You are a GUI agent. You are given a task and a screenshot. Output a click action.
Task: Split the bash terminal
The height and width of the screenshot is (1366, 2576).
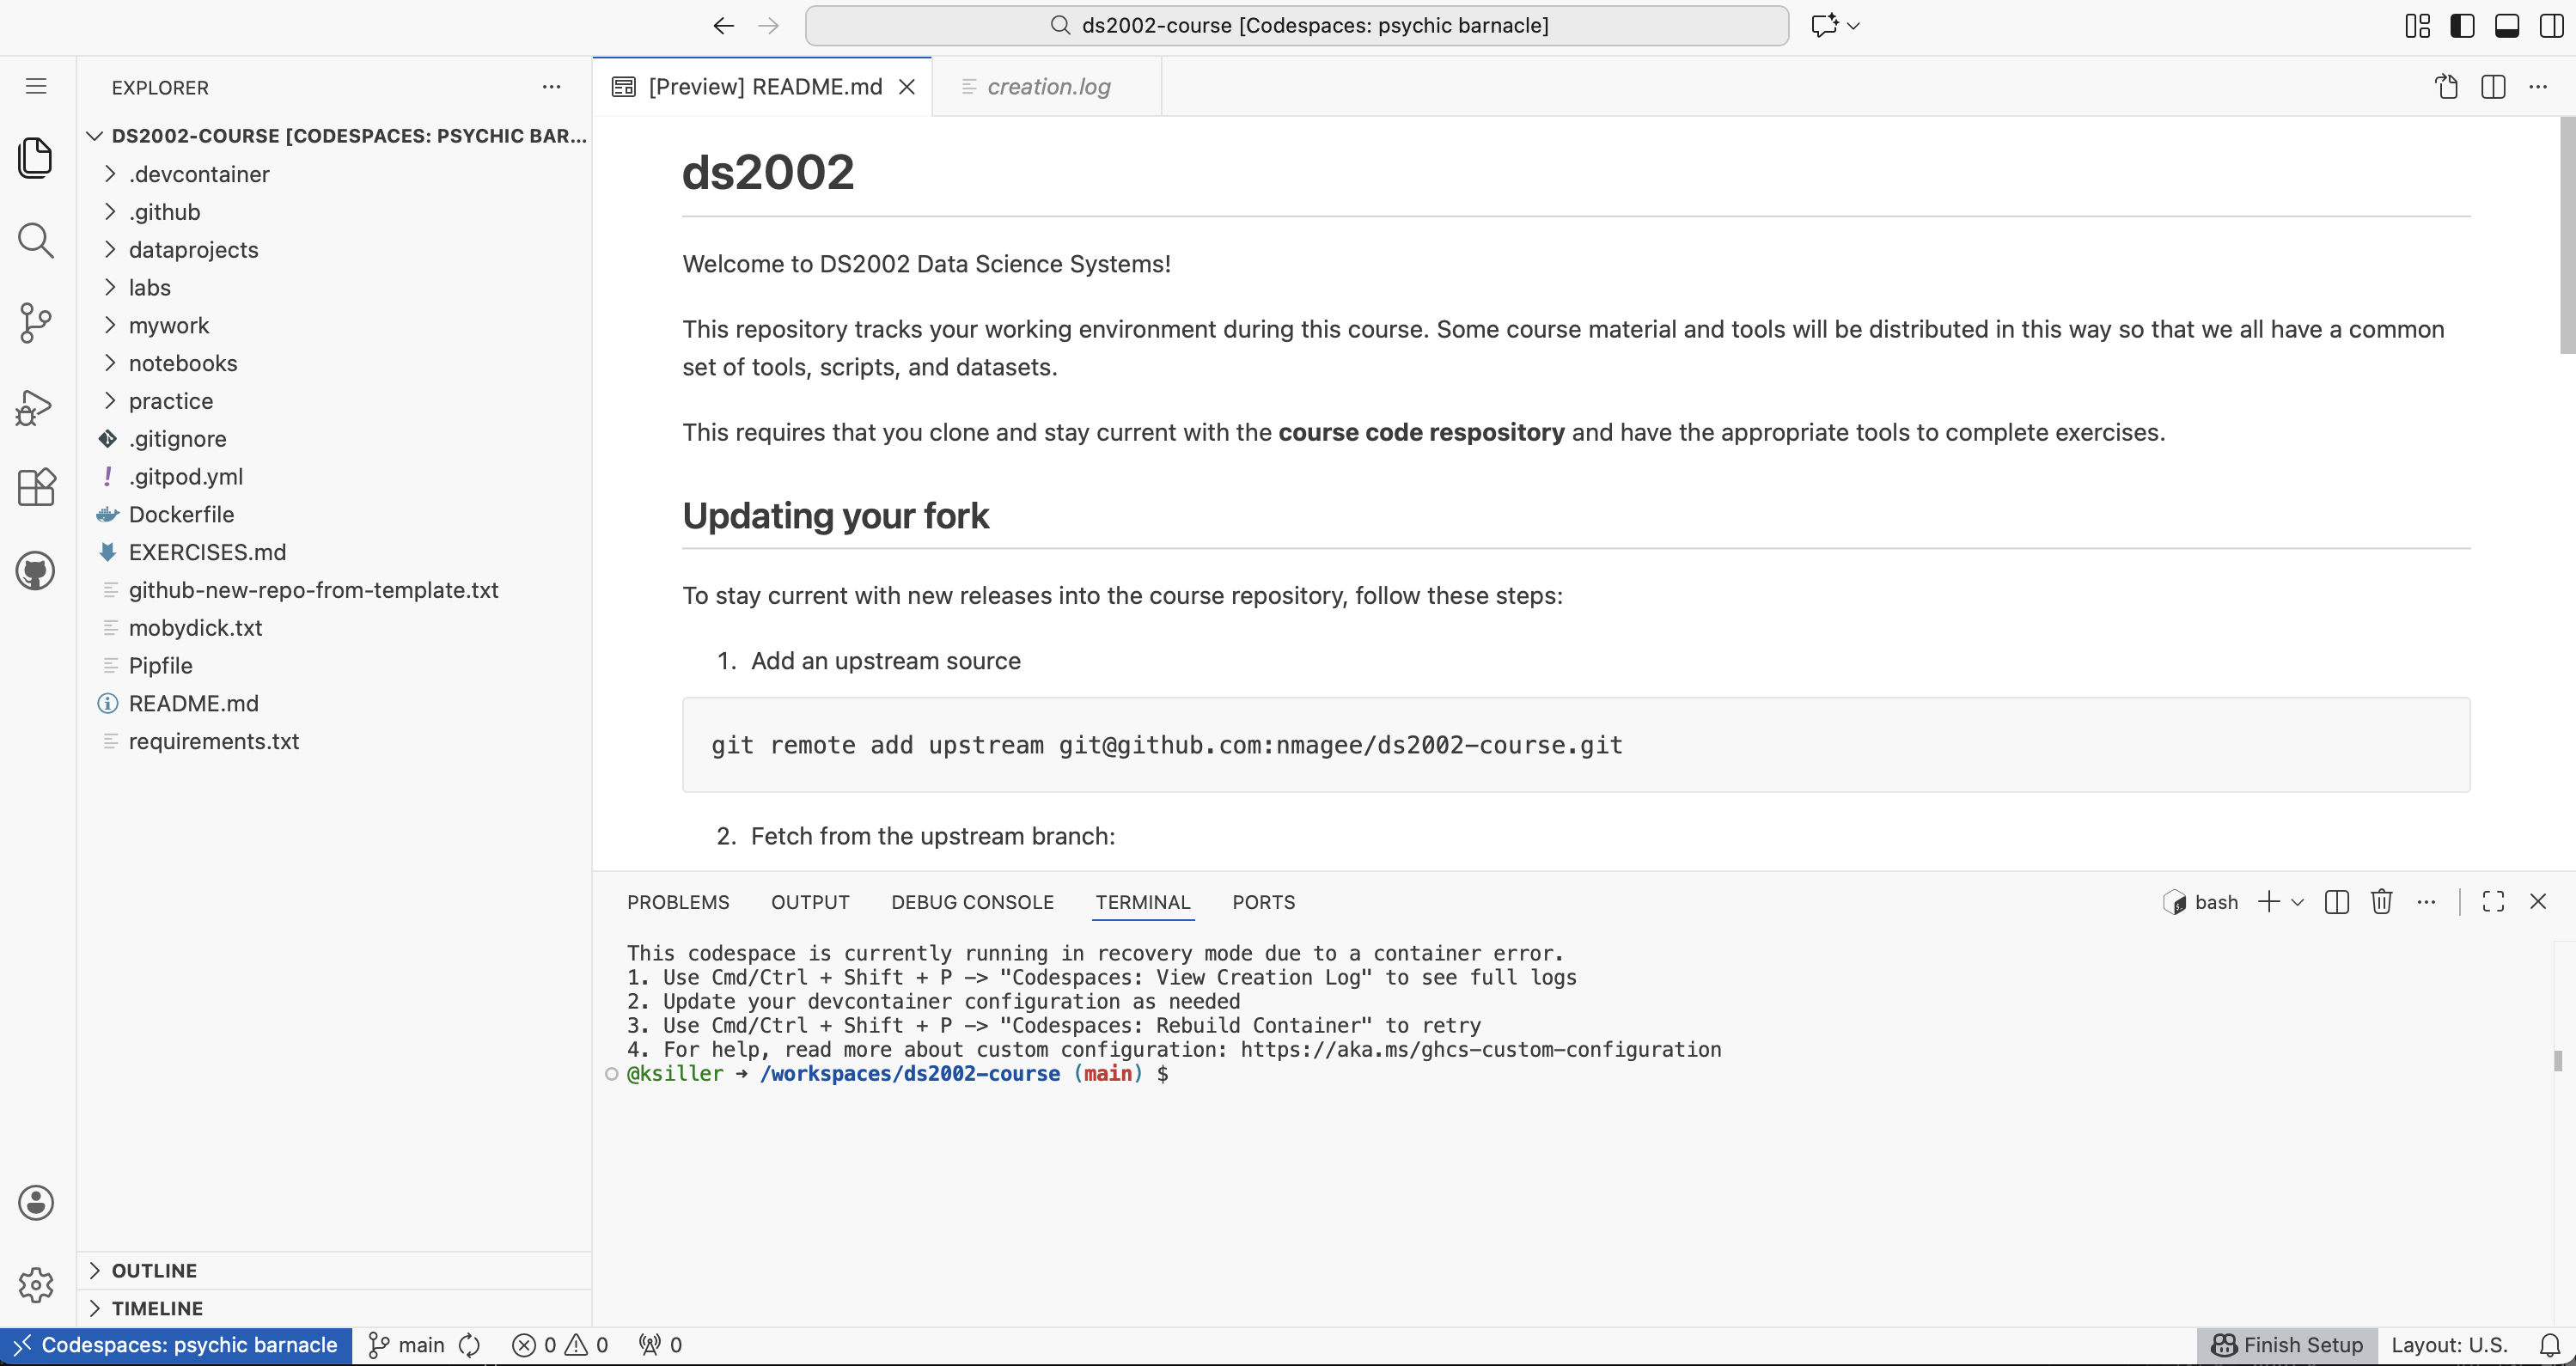tap(2337, 901)
